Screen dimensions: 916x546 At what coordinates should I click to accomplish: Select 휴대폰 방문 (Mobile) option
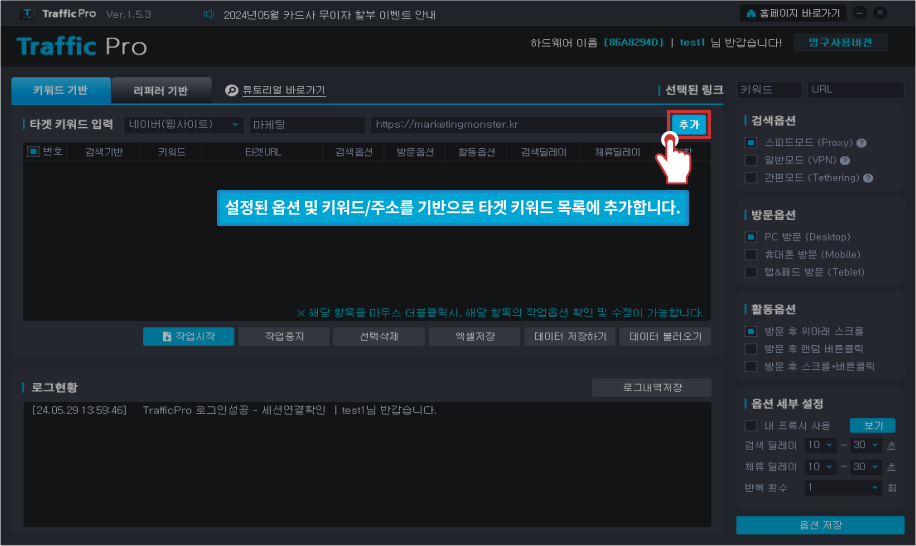coord(751,255)
